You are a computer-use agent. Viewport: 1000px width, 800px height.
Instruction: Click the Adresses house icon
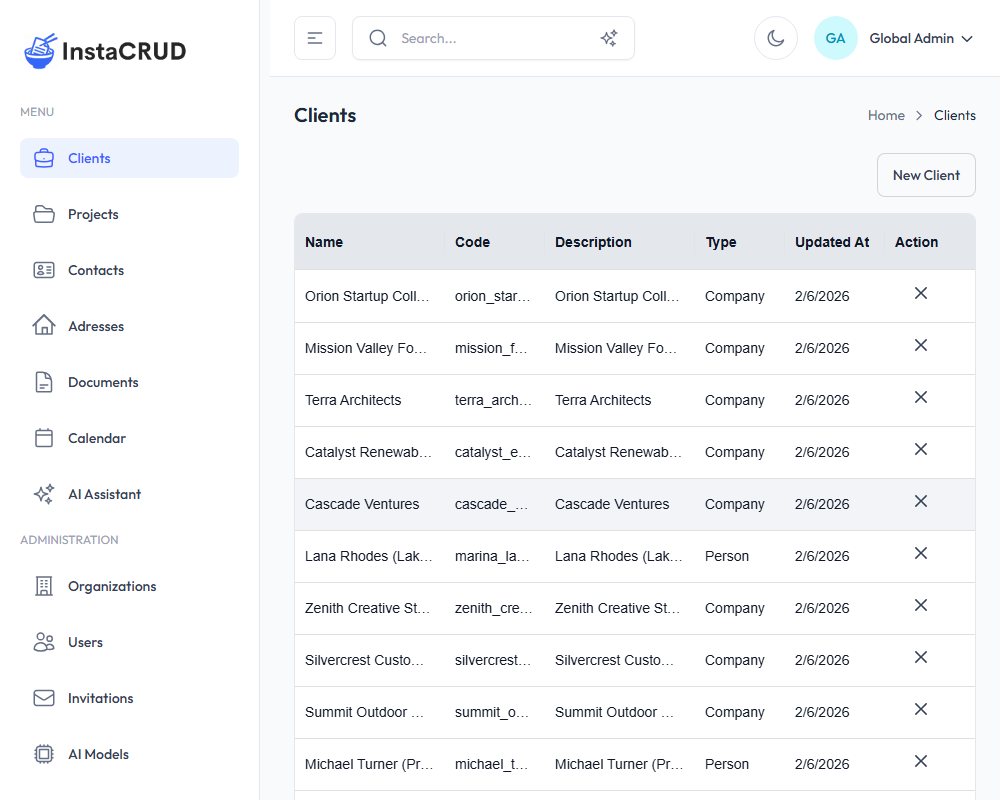coord(44,326)
